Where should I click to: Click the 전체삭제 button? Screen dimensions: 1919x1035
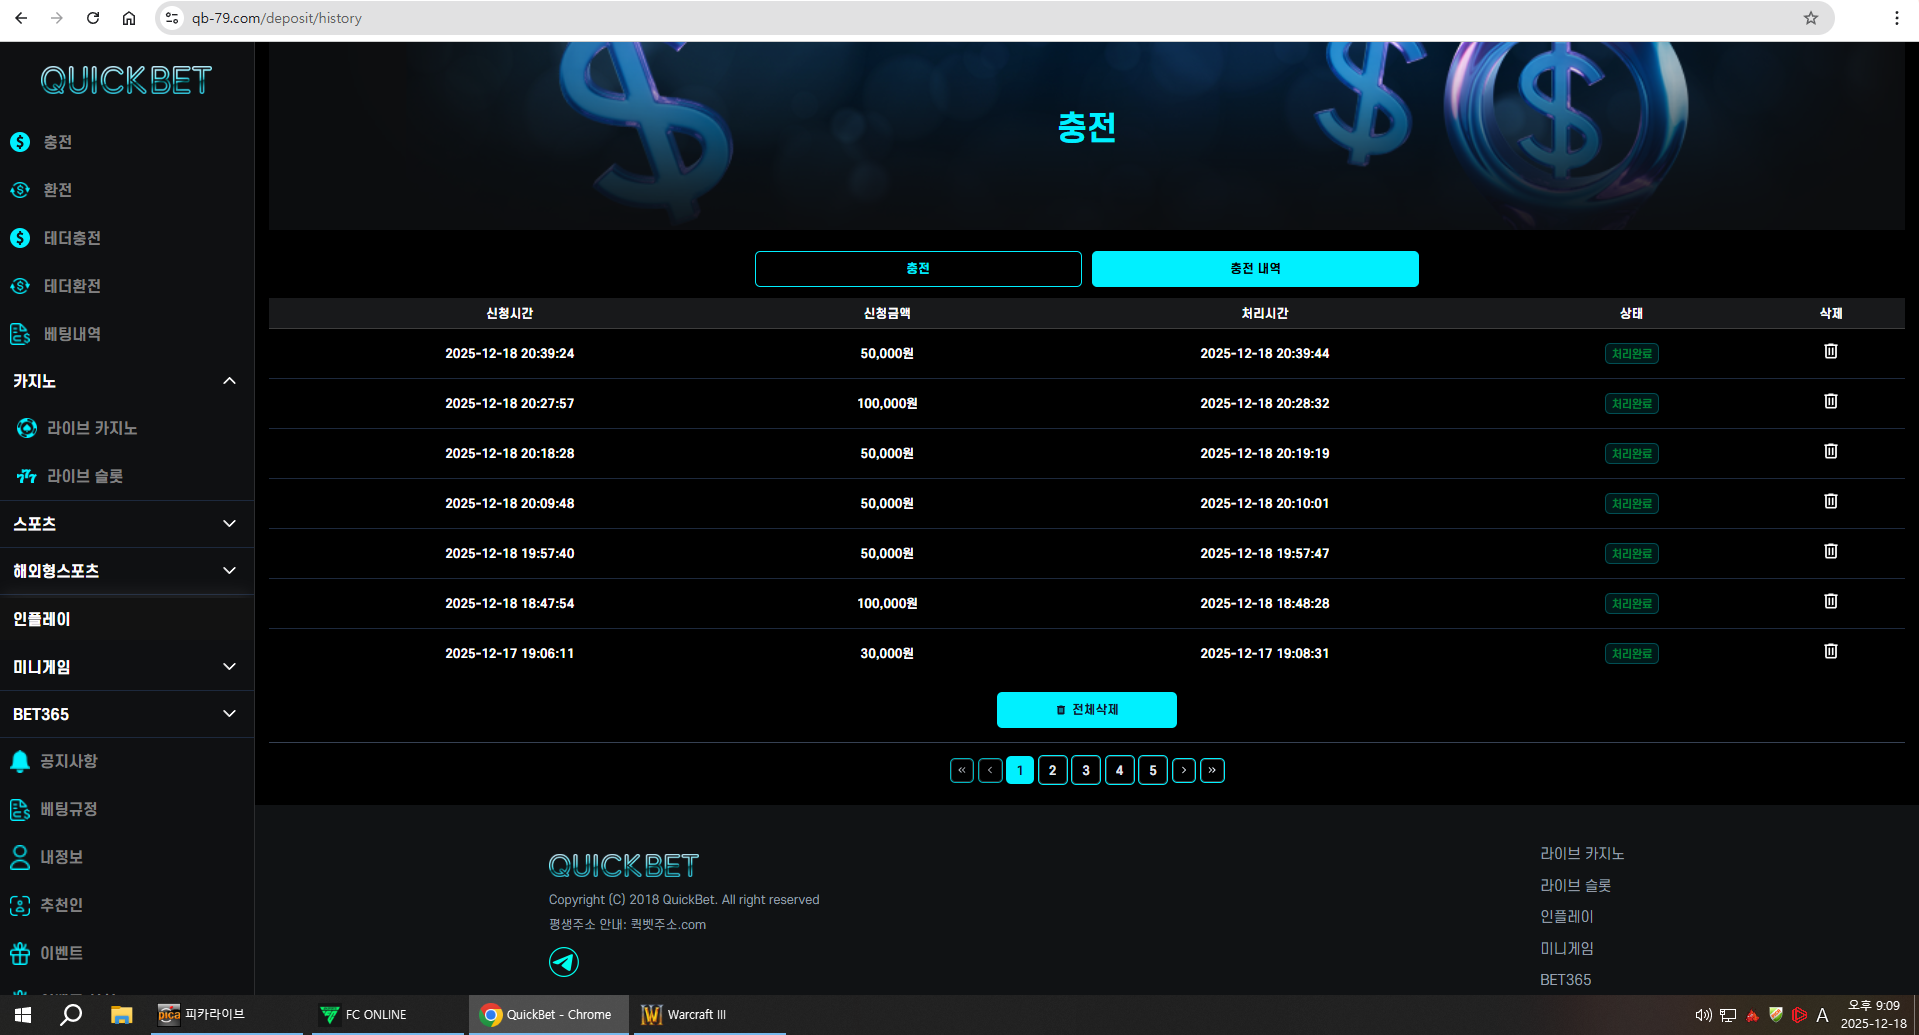[1086, 710]
